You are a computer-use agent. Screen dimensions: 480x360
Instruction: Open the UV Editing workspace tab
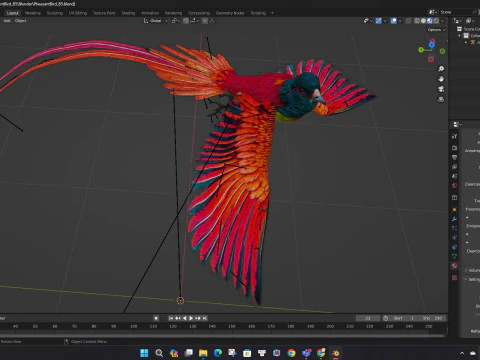(78, 13)
